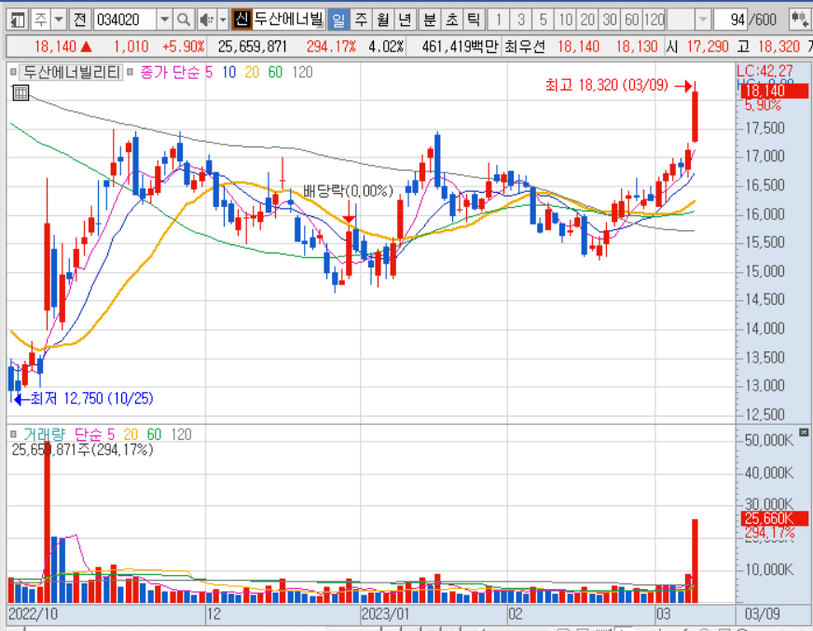Click the red 18,140 current price tag
Screen dimensions: 813x631
pyautogui.click(x=774, y=92)
